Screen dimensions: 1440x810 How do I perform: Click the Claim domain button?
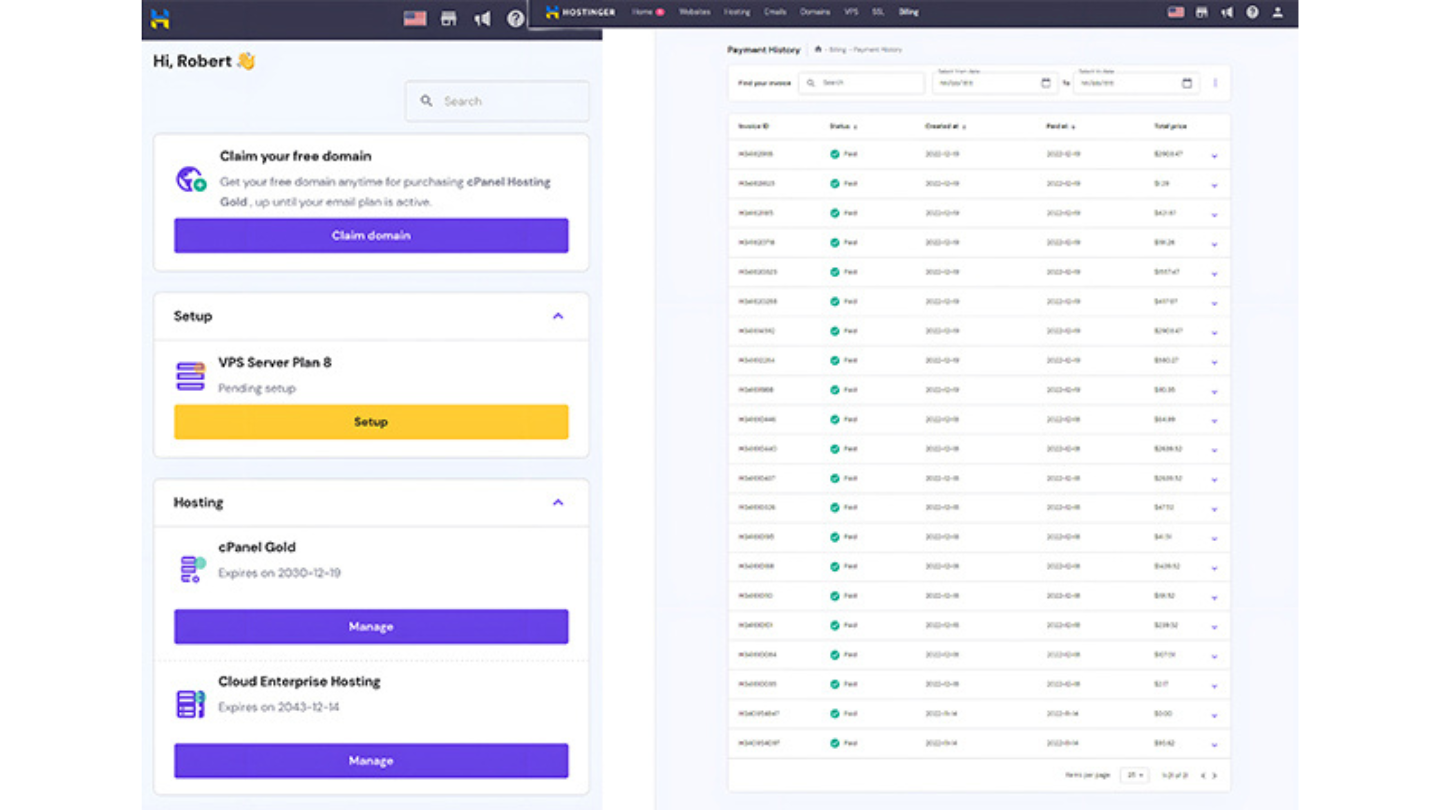coord(371,236)
